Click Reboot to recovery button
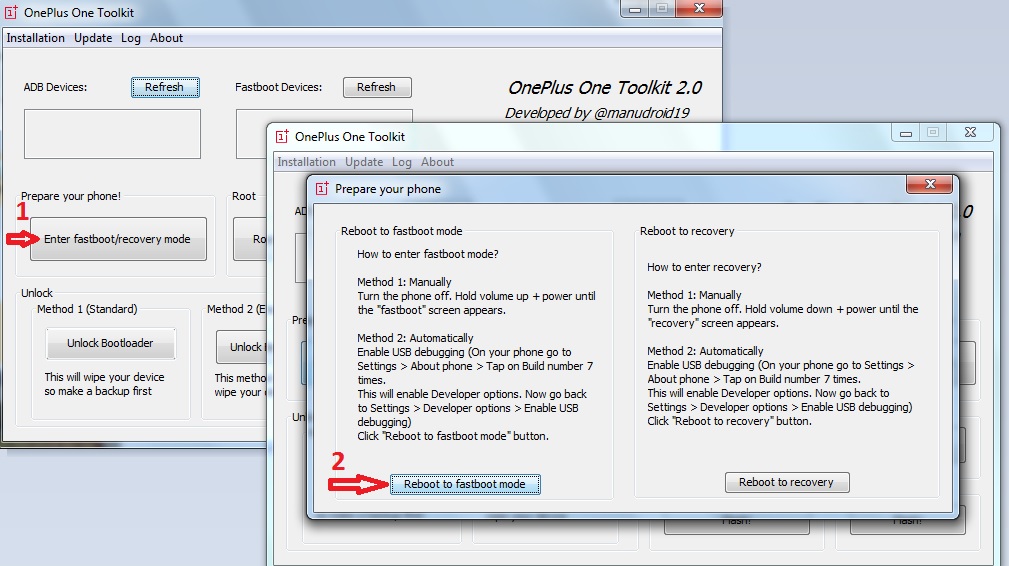Screen dimensions: 1009x566 [x=786, y=482]
